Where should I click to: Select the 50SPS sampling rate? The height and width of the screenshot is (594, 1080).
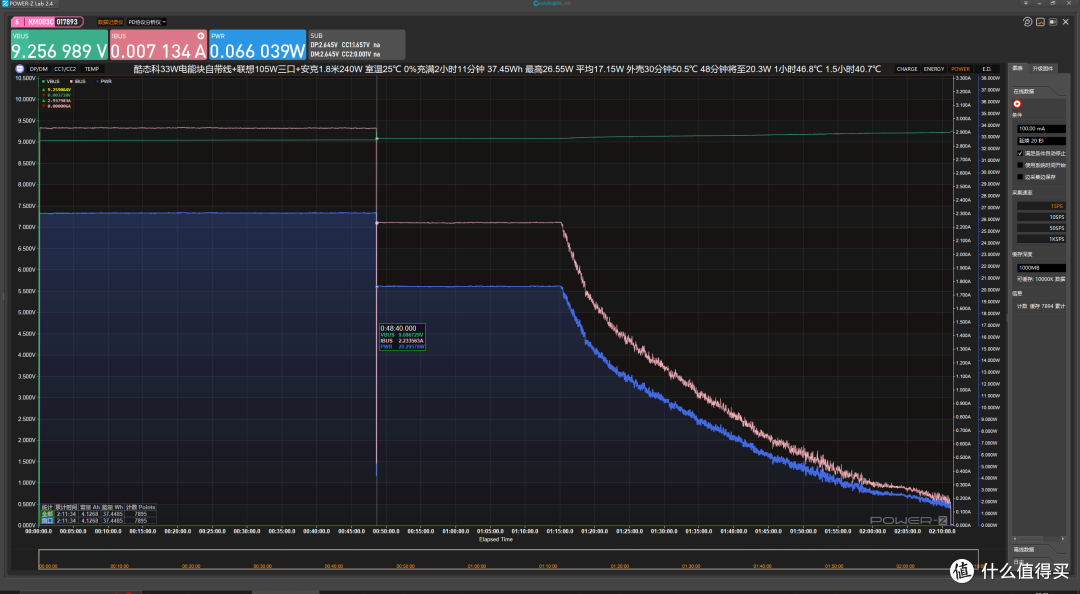click(x=1041, y=228)
